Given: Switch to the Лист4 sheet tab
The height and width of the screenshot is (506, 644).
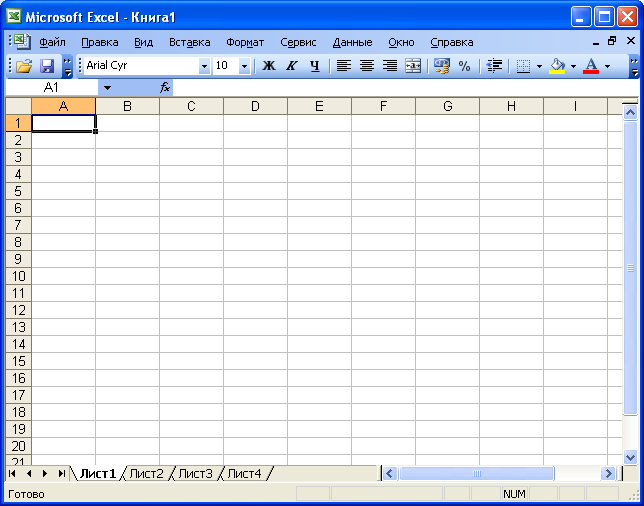Looking at the screenshot, I should coord(245,474).
